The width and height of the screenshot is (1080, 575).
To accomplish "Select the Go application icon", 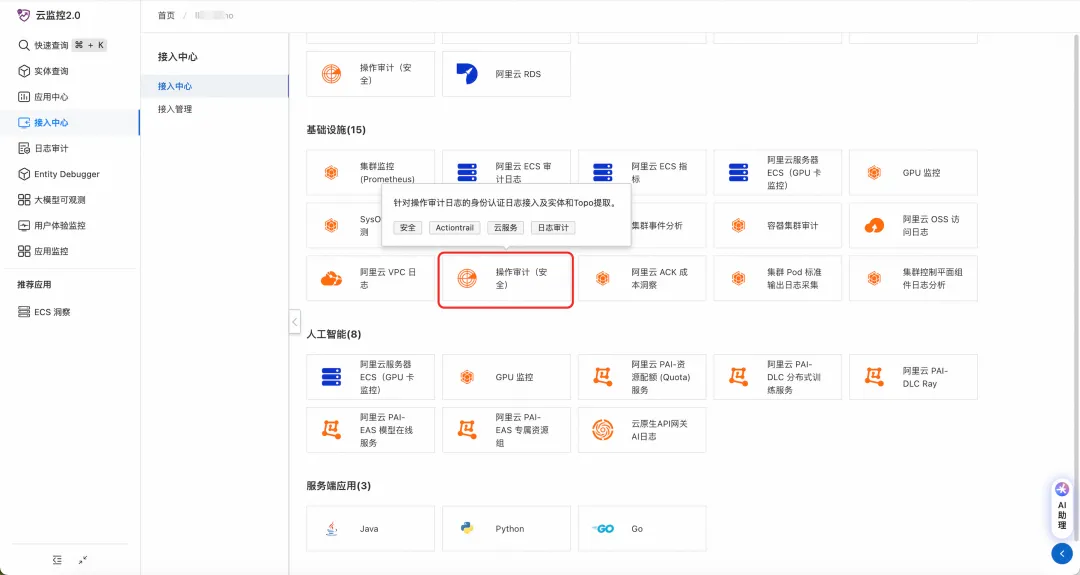I will pyautogui.click(x=603, y=528).
